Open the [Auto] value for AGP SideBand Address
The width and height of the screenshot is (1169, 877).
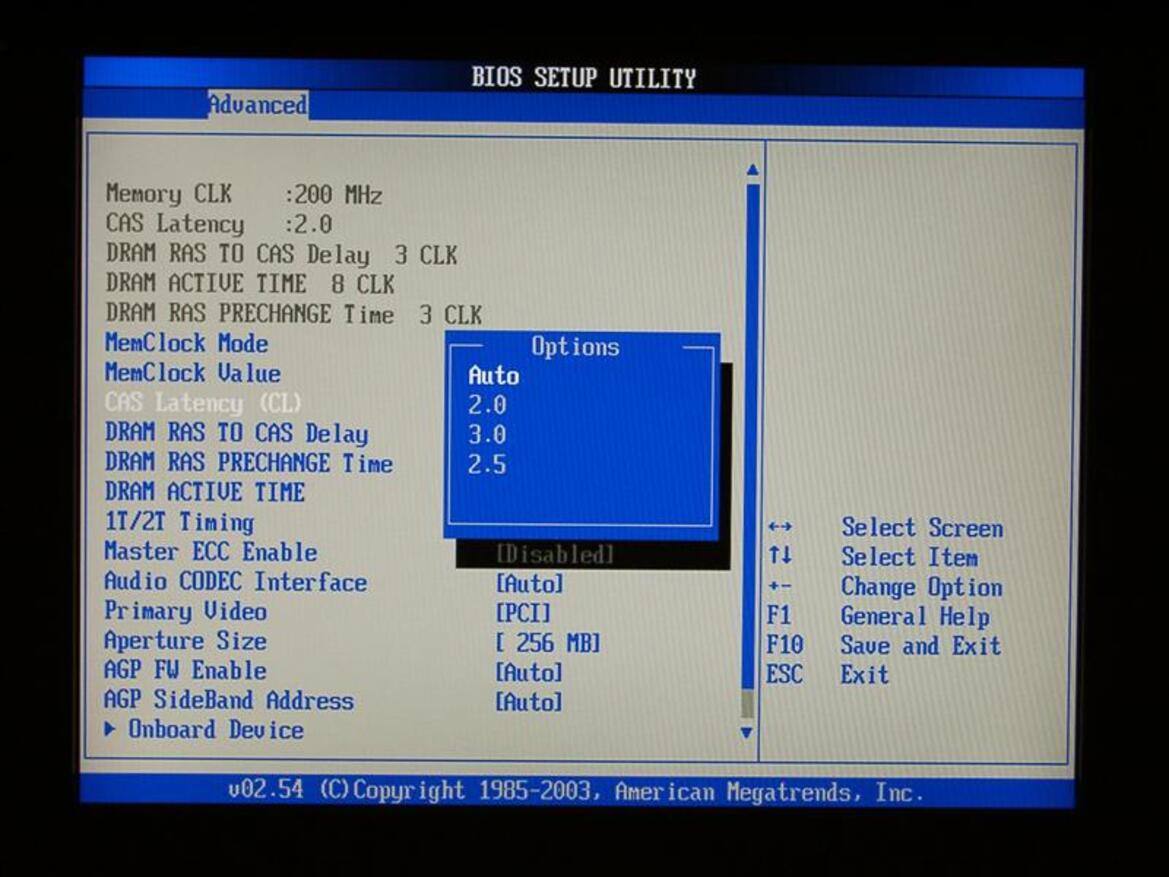tap(529, 702)
